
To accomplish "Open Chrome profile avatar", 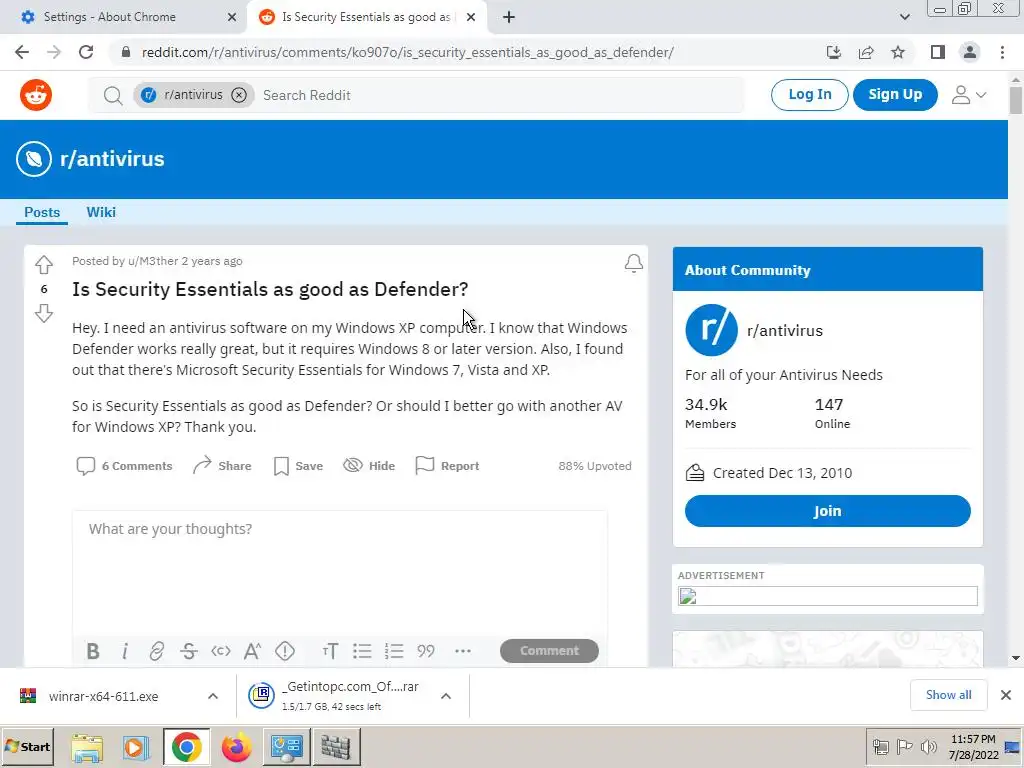I will (x=970, y=52).
